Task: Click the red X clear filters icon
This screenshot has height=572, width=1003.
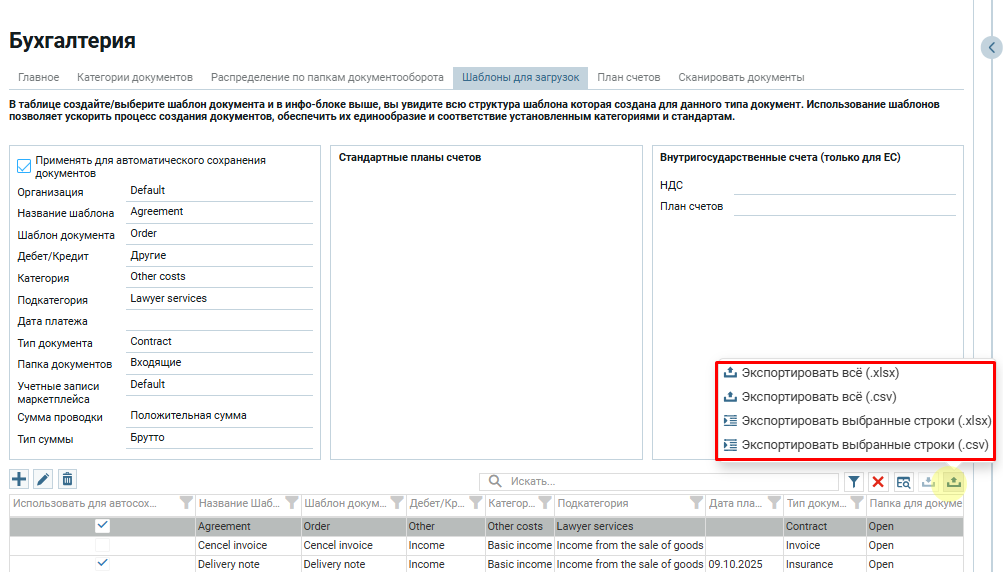Action: (x=878, y=482)
